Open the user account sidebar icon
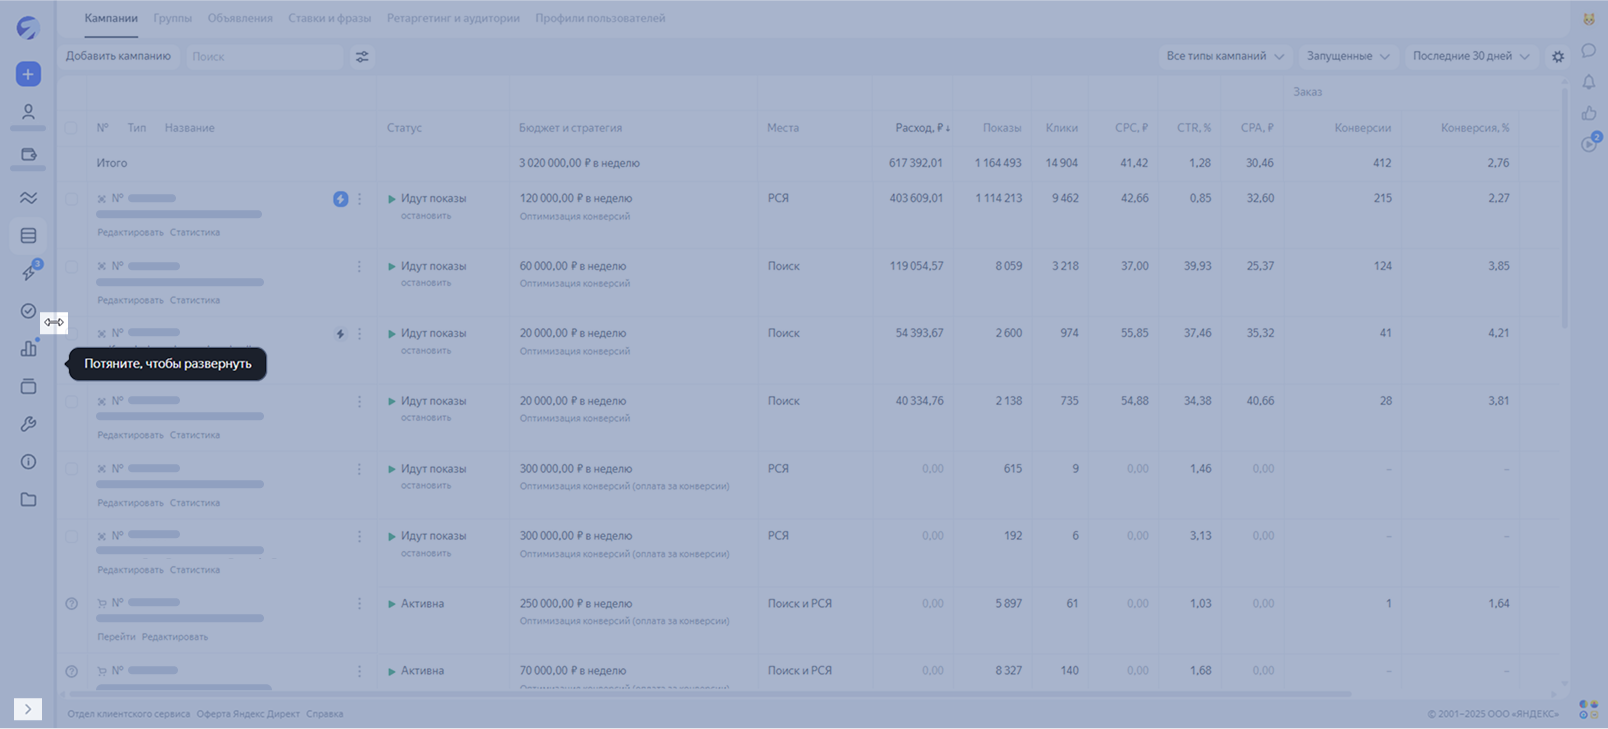The image size is (1608, 729). [28, 112]
